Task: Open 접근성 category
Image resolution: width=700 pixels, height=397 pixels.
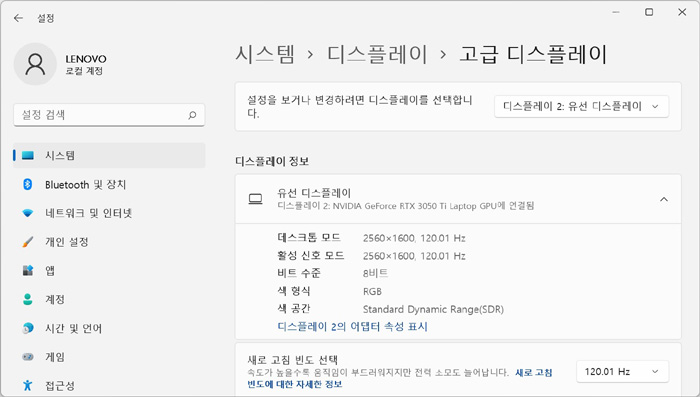Action: 109,385
